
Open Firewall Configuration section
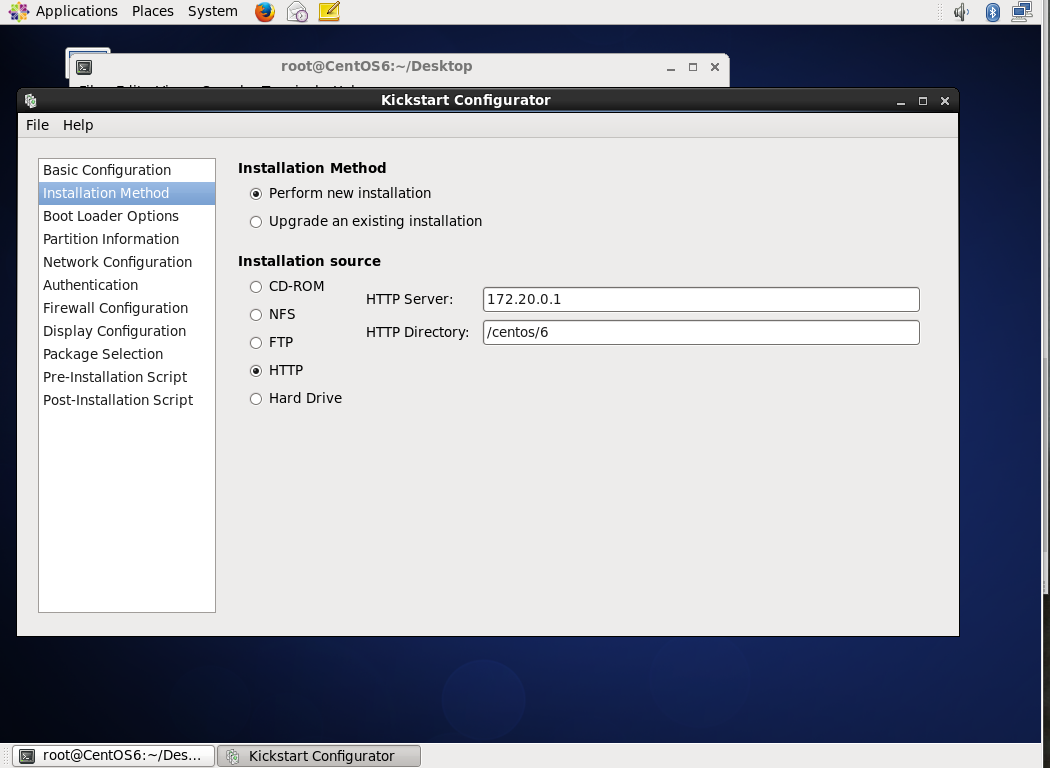point(127,308)
